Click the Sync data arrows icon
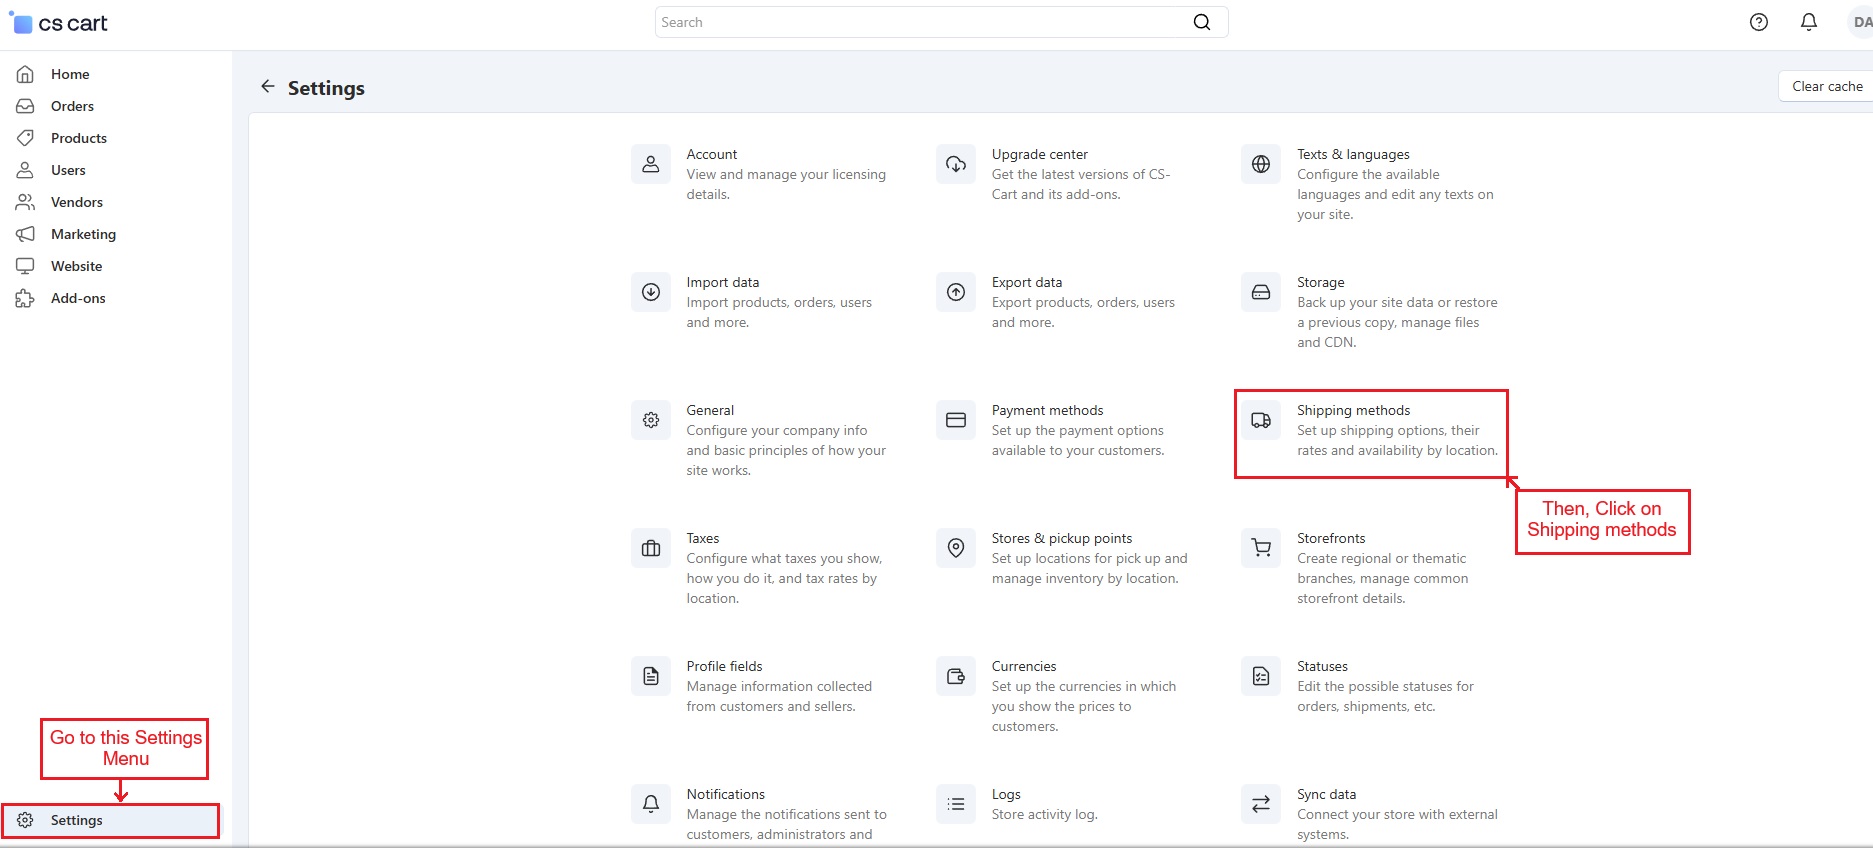Screen dimensions: 1873x848 pyautogui.click(x=1260, y=804)
